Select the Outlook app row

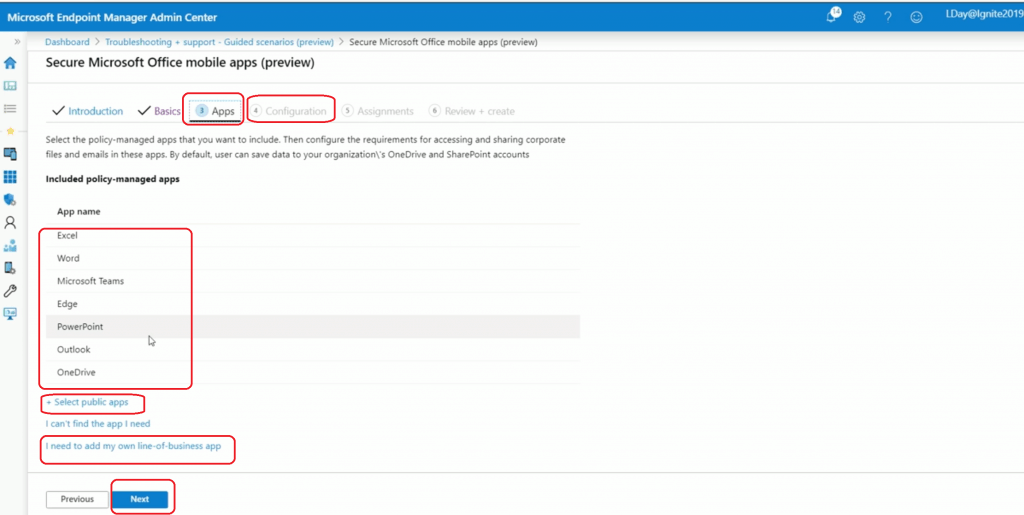313,350
